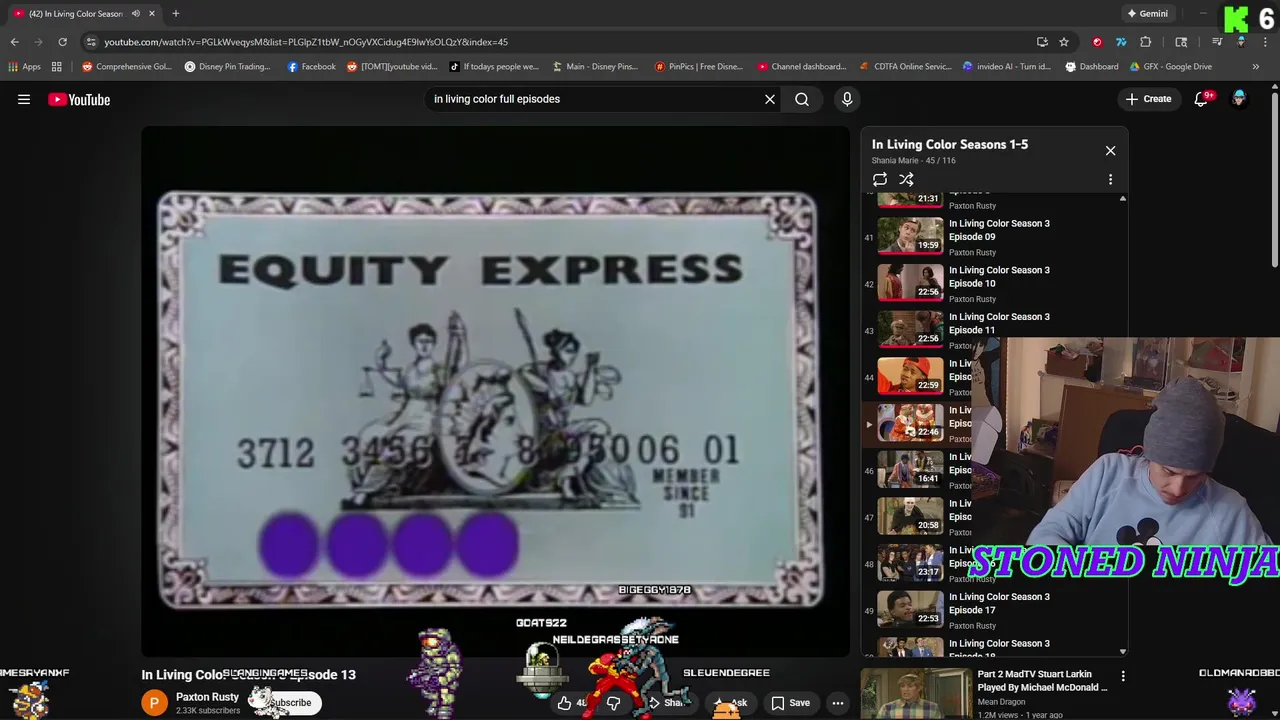Open the Comprehensive Gol... bookmark
Image resolution: width=1280 pixels, height=720 pixels.
click(127, 67)
